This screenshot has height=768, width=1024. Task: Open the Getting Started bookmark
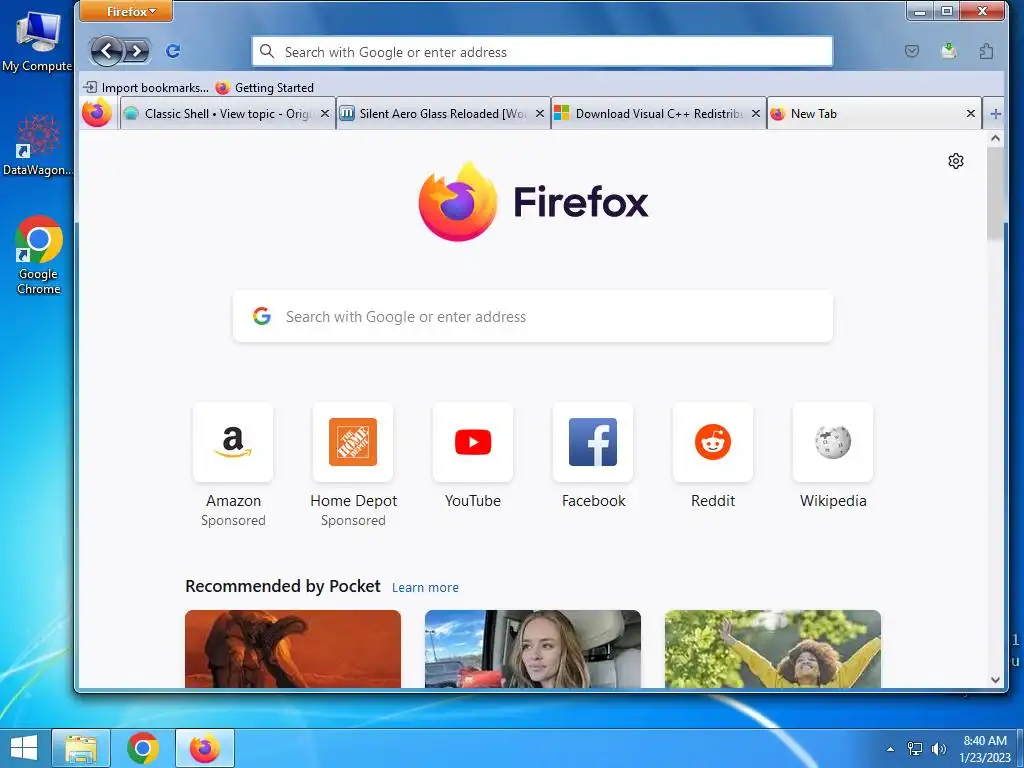tap(264, 88)
